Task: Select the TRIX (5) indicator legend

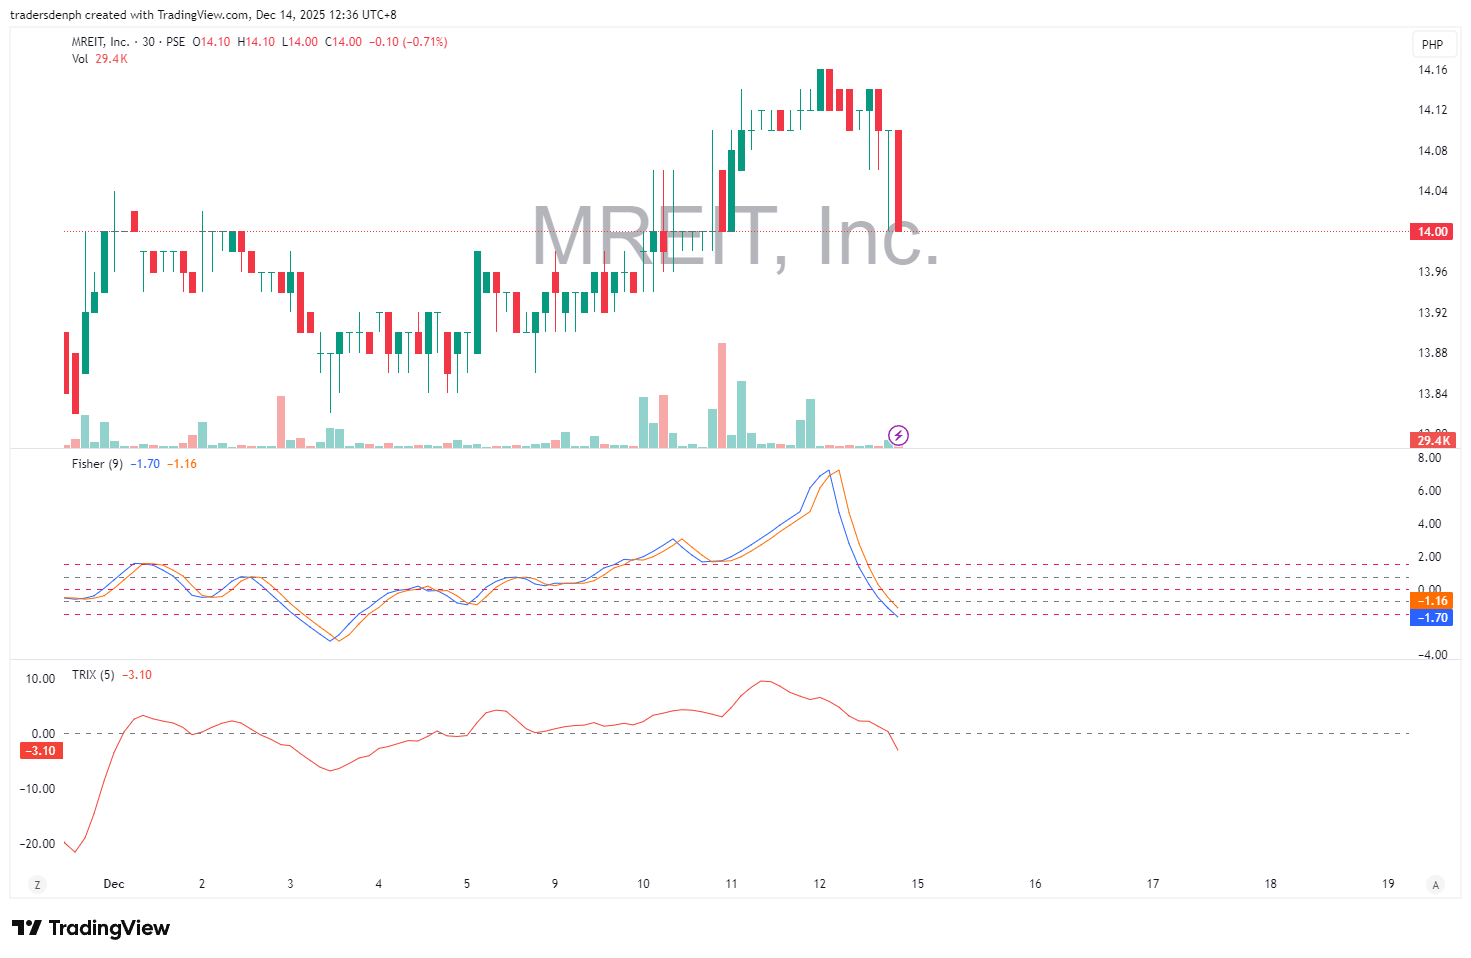Action: coord(93,675)
